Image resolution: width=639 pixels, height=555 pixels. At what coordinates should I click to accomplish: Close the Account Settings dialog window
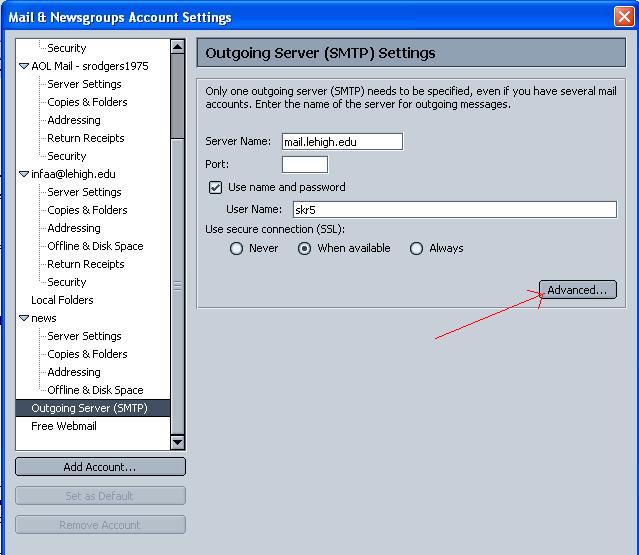coord(622,16)
